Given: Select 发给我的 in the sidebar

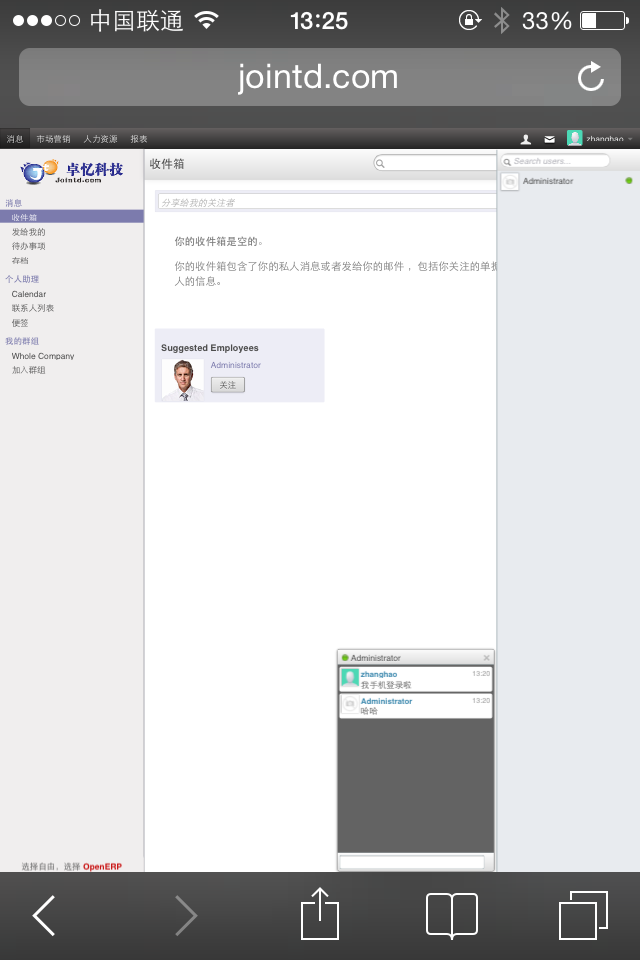Looking at the screenshot, I should [x=29, y=232].
